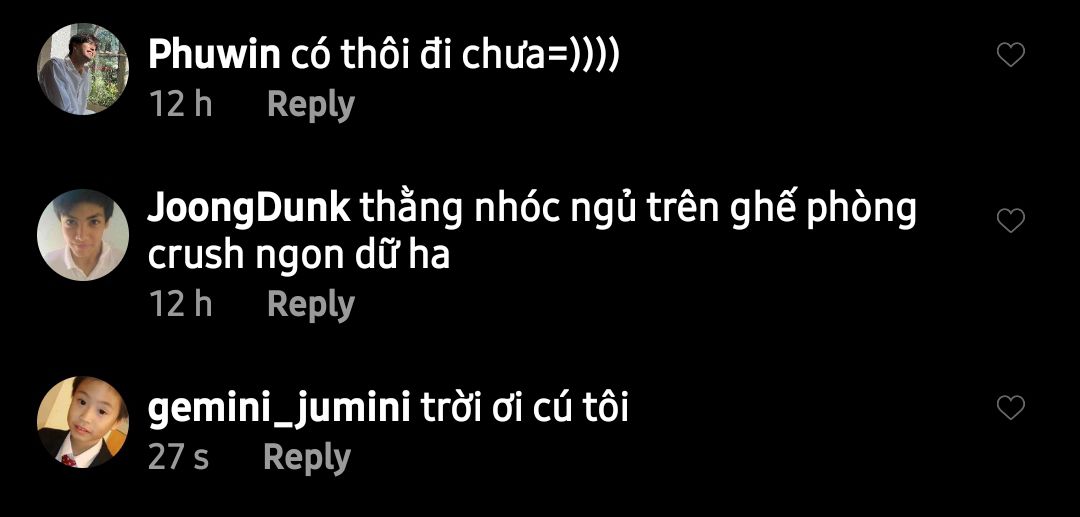
Task: View gemini_jumini's profile photo
Action: [x=83, y=422]
